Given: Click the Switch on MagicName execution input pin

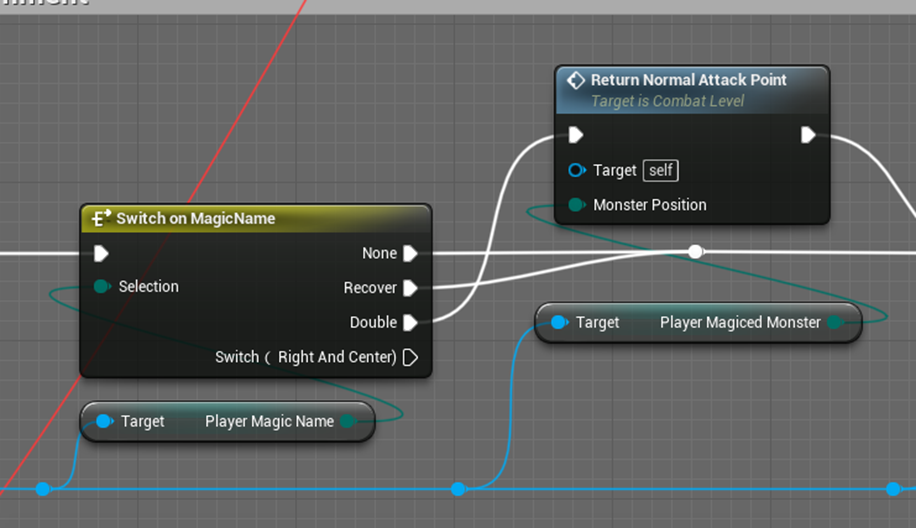Looking at the screenshot, I should tap(101, 253).
